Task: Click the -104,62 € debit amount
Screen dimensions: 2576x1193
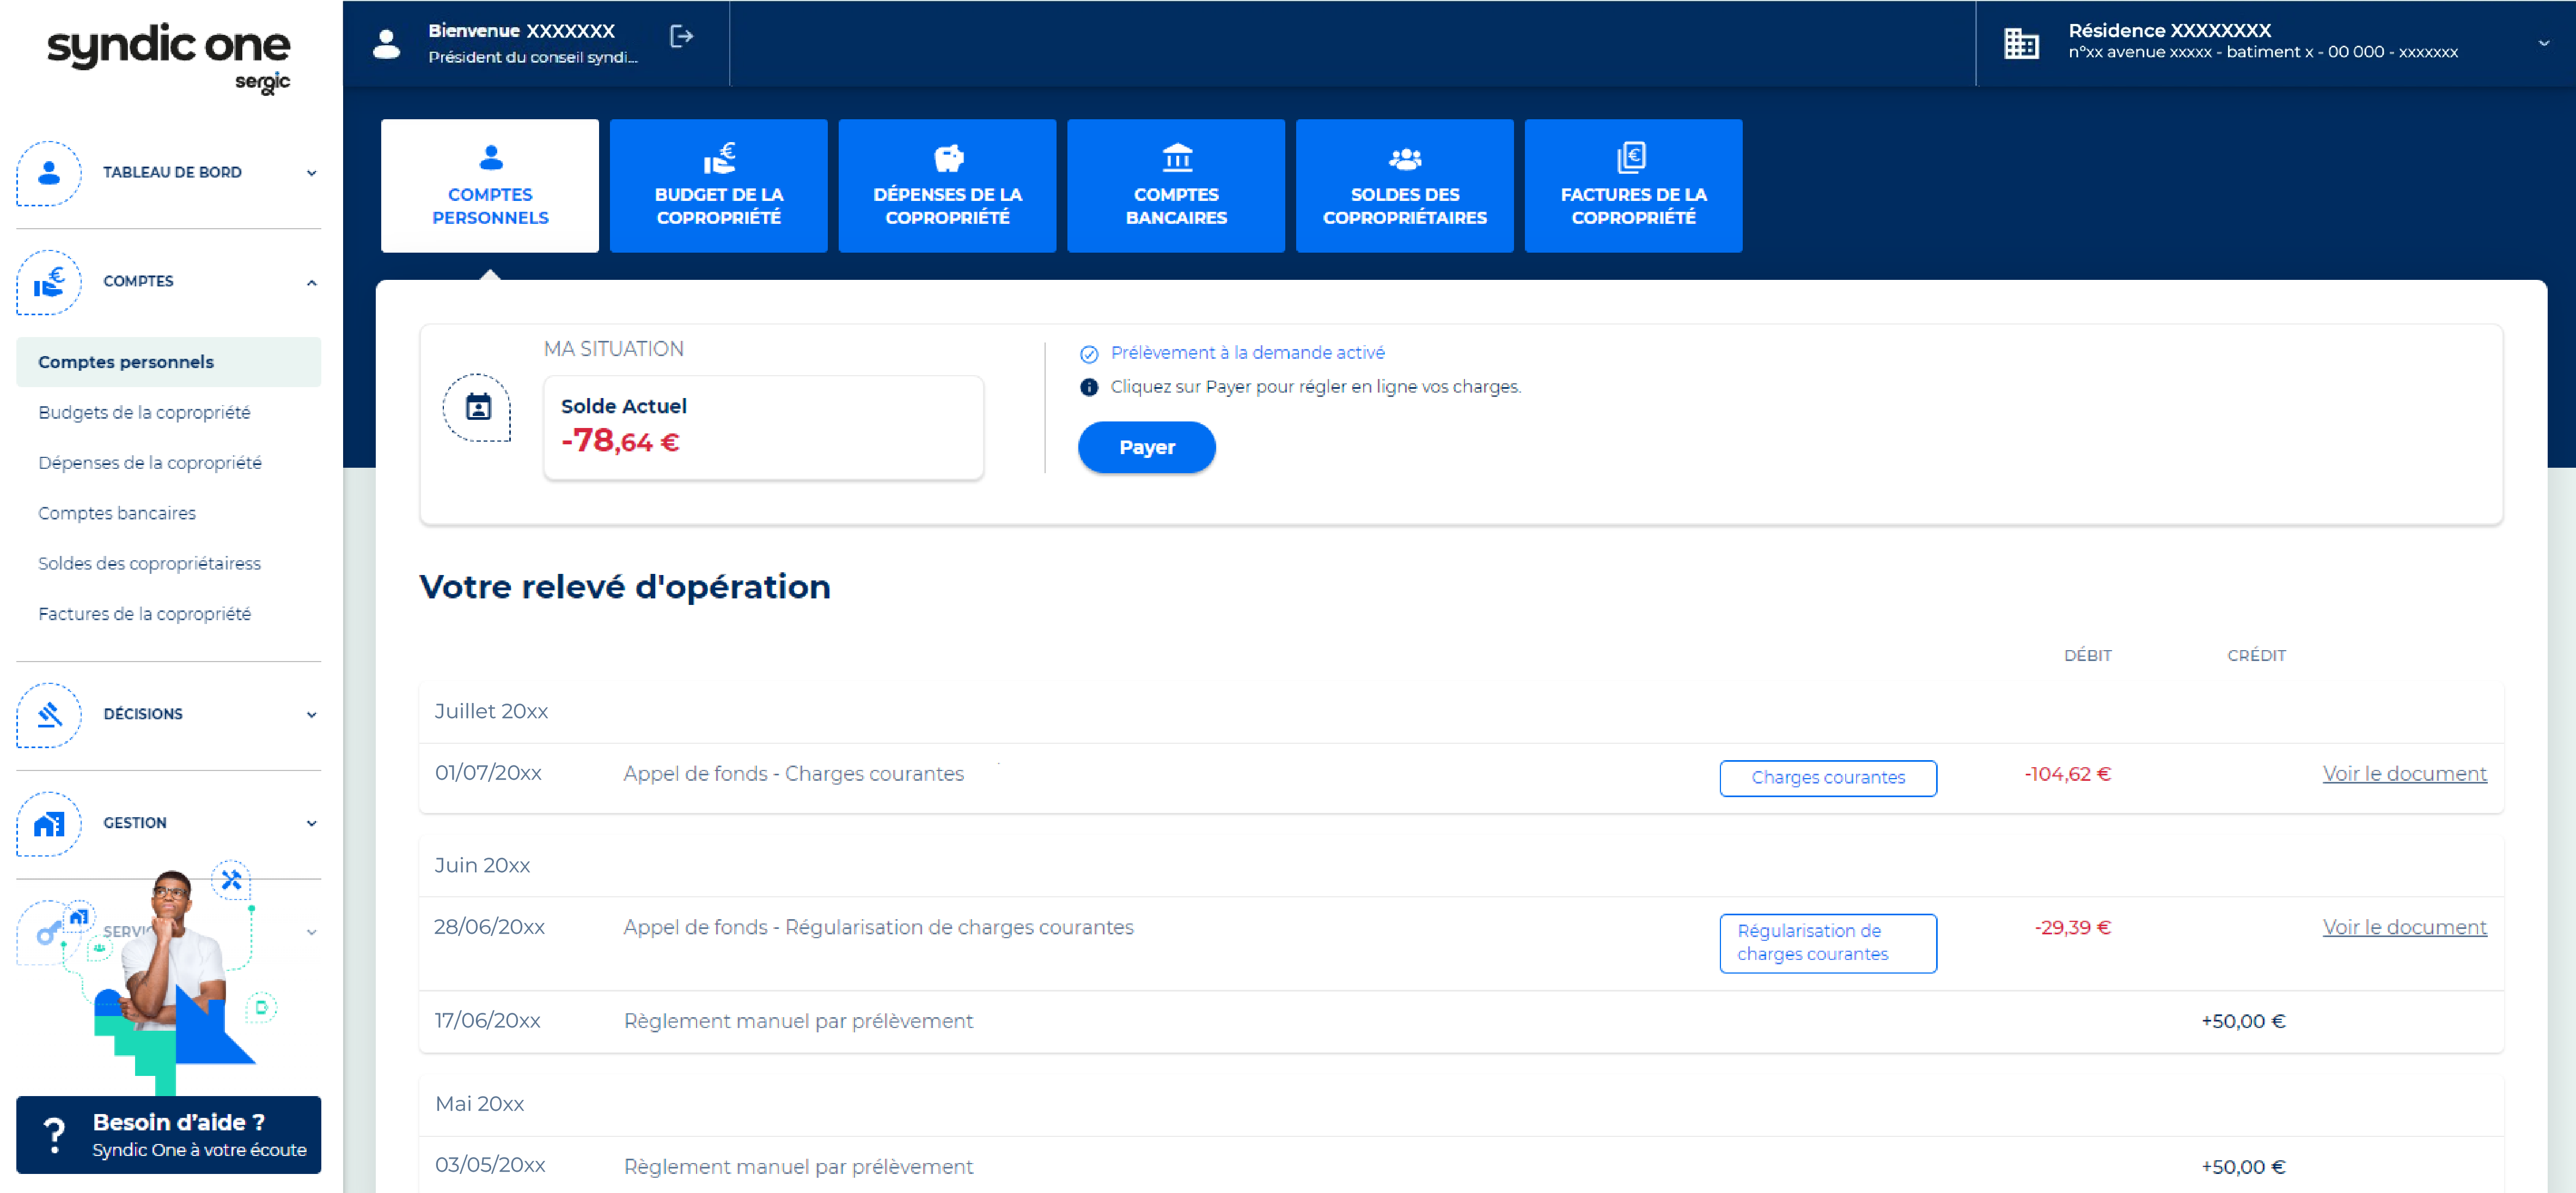Action: click(2067, 774)
